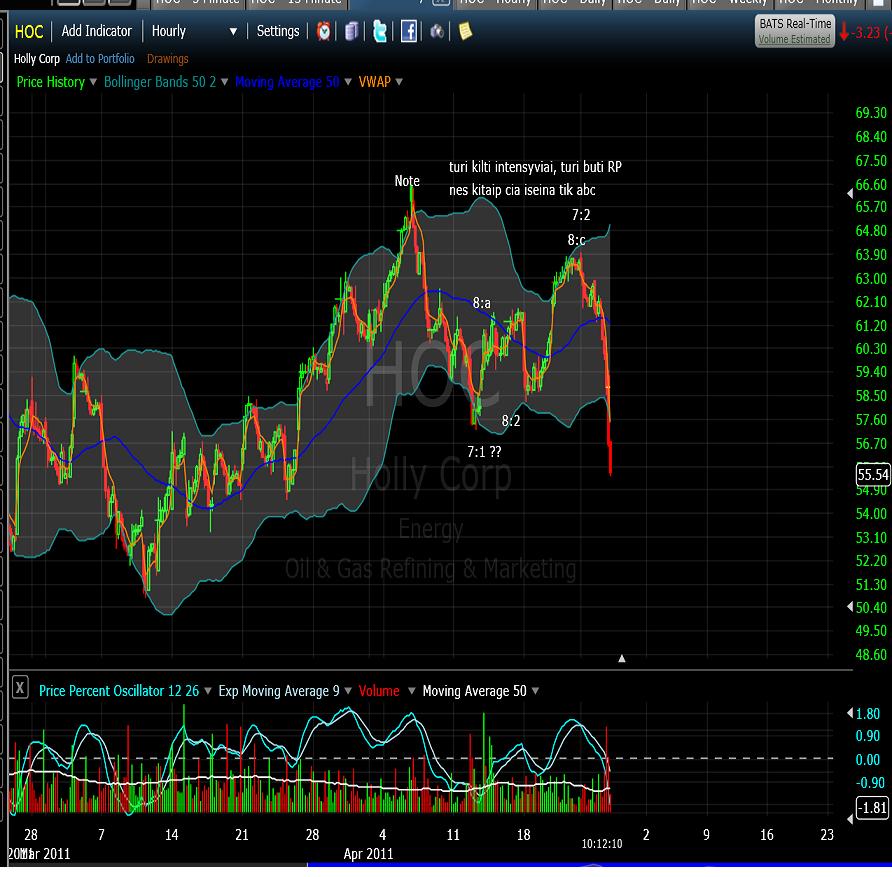Share chart via Facebook icon

click(409, 32)
